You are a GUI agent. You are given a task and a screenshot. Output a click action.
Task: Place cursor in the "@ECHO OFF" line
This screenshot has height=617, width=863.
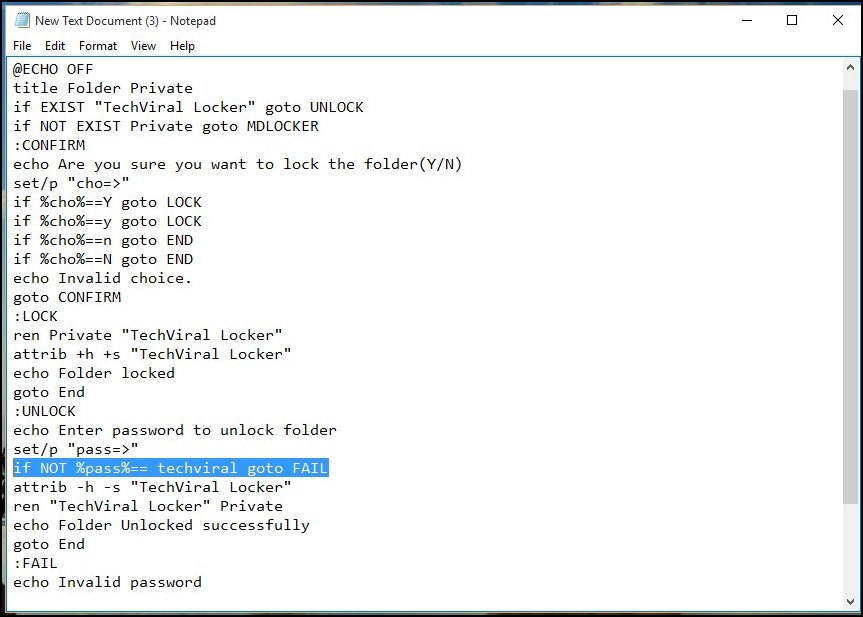click(x=53, y=69)
